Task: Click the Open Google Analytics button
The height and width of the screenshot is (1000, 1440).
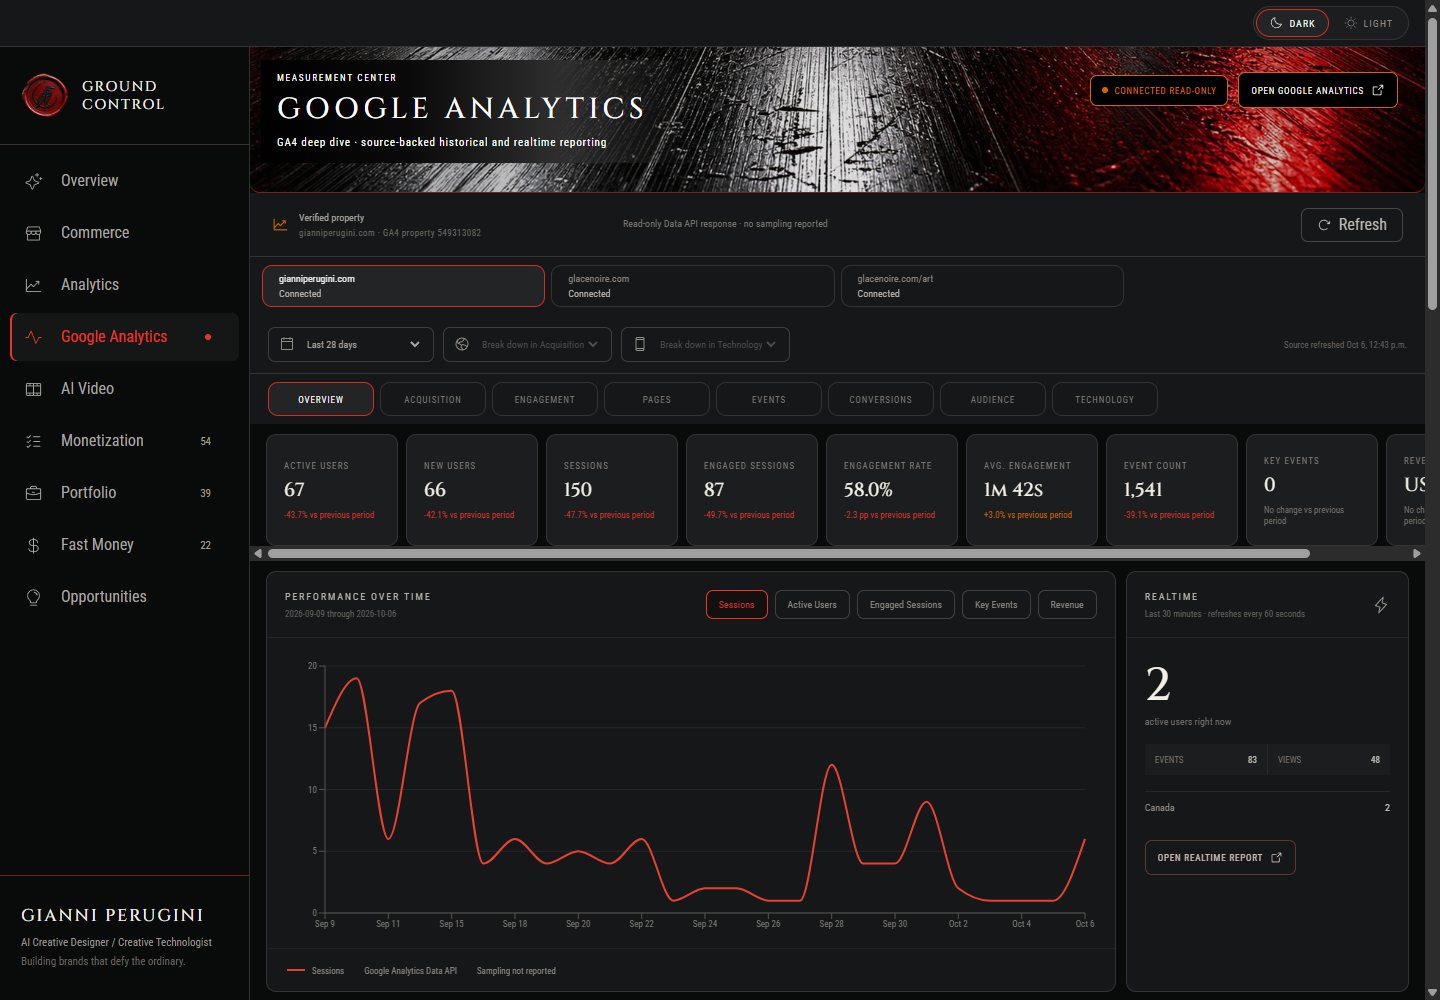Action: click(1318, 90)
